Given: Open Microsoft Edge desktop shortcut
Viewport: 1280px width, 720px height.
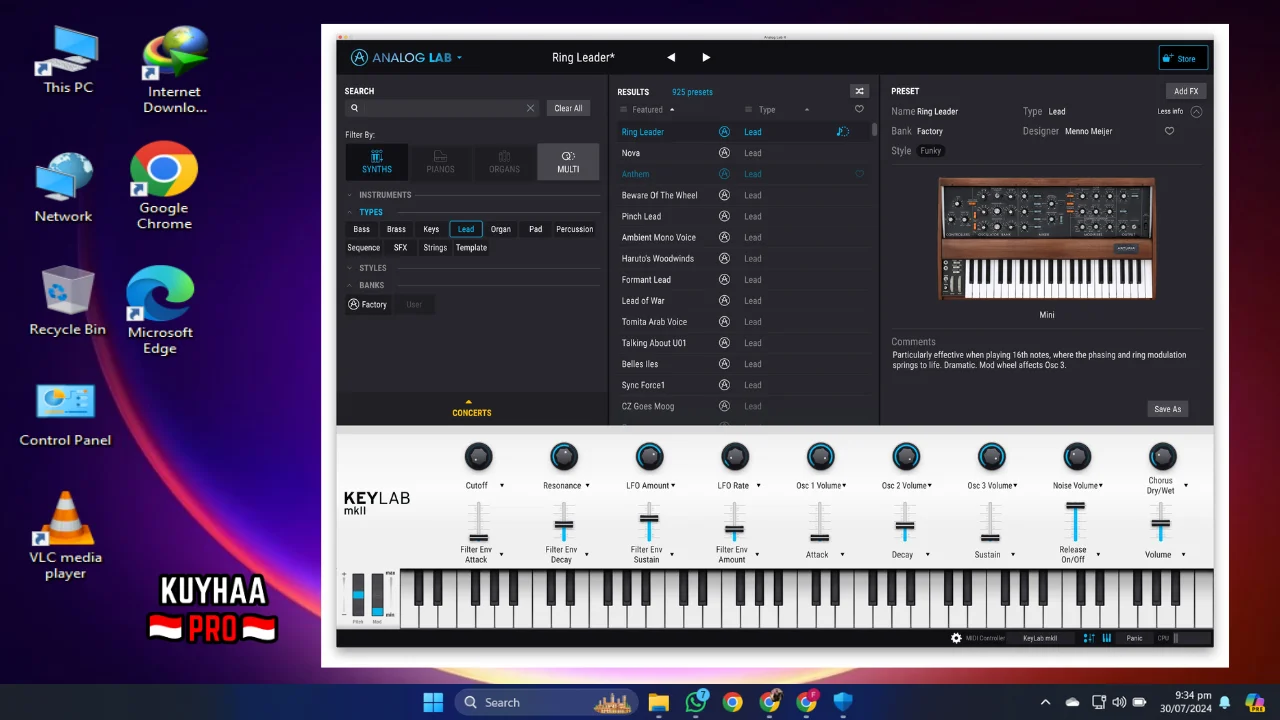Looking at the screenshot, I should point(160,310).
